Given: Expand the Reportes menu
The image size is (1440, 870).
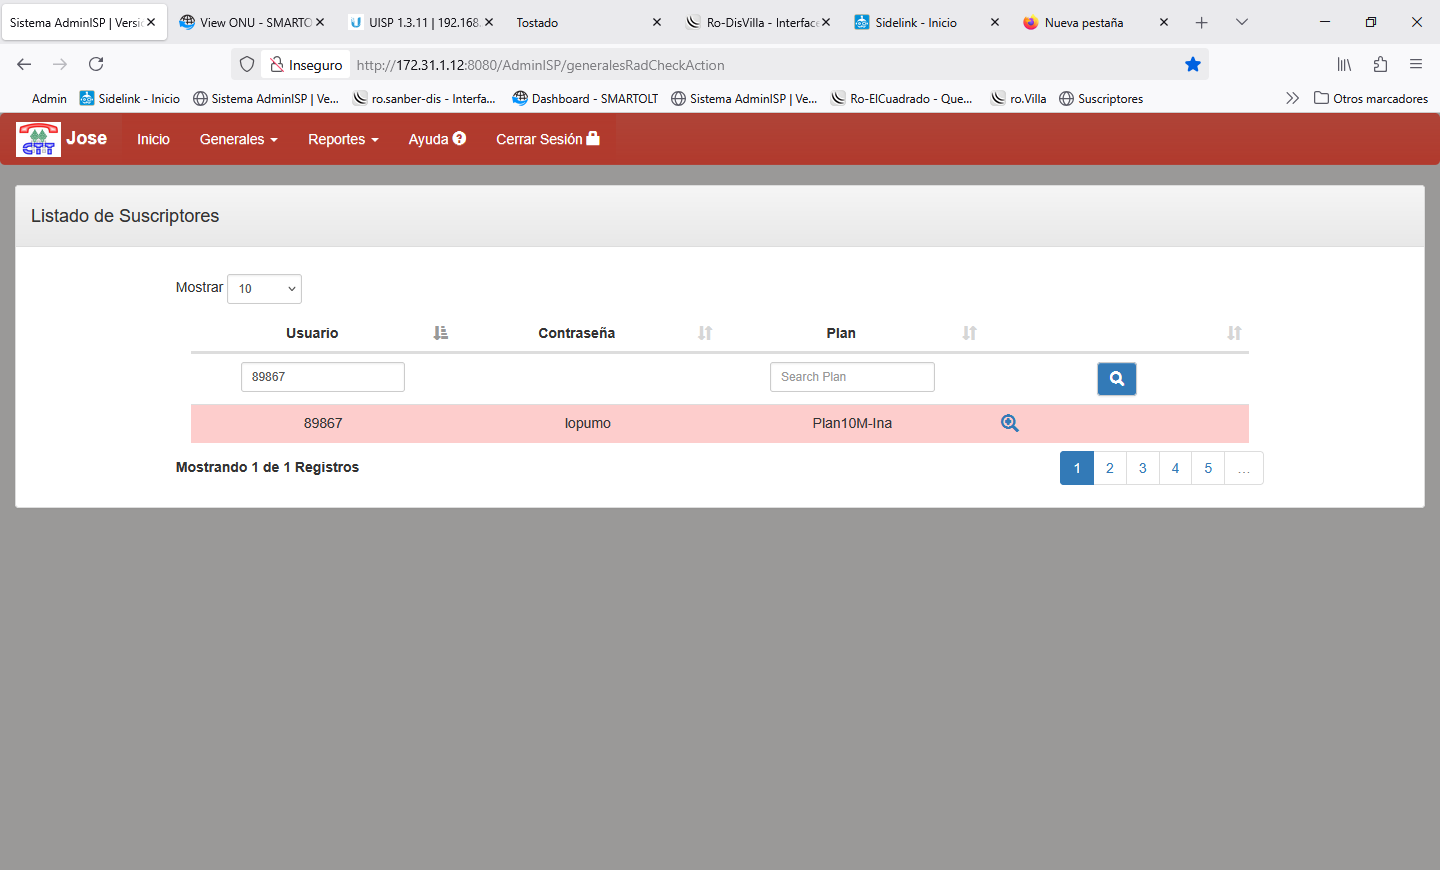Looking at the screenshot, I should click(343, 139).
